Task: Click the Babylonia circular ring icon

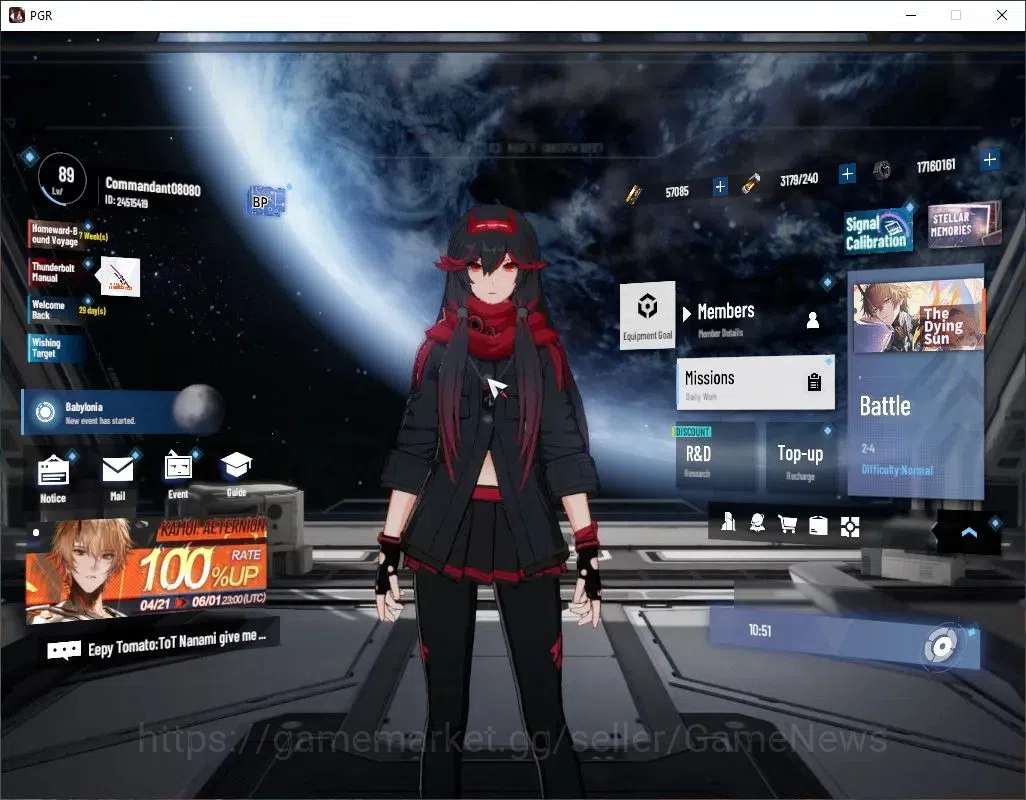Action: (45, 412)
